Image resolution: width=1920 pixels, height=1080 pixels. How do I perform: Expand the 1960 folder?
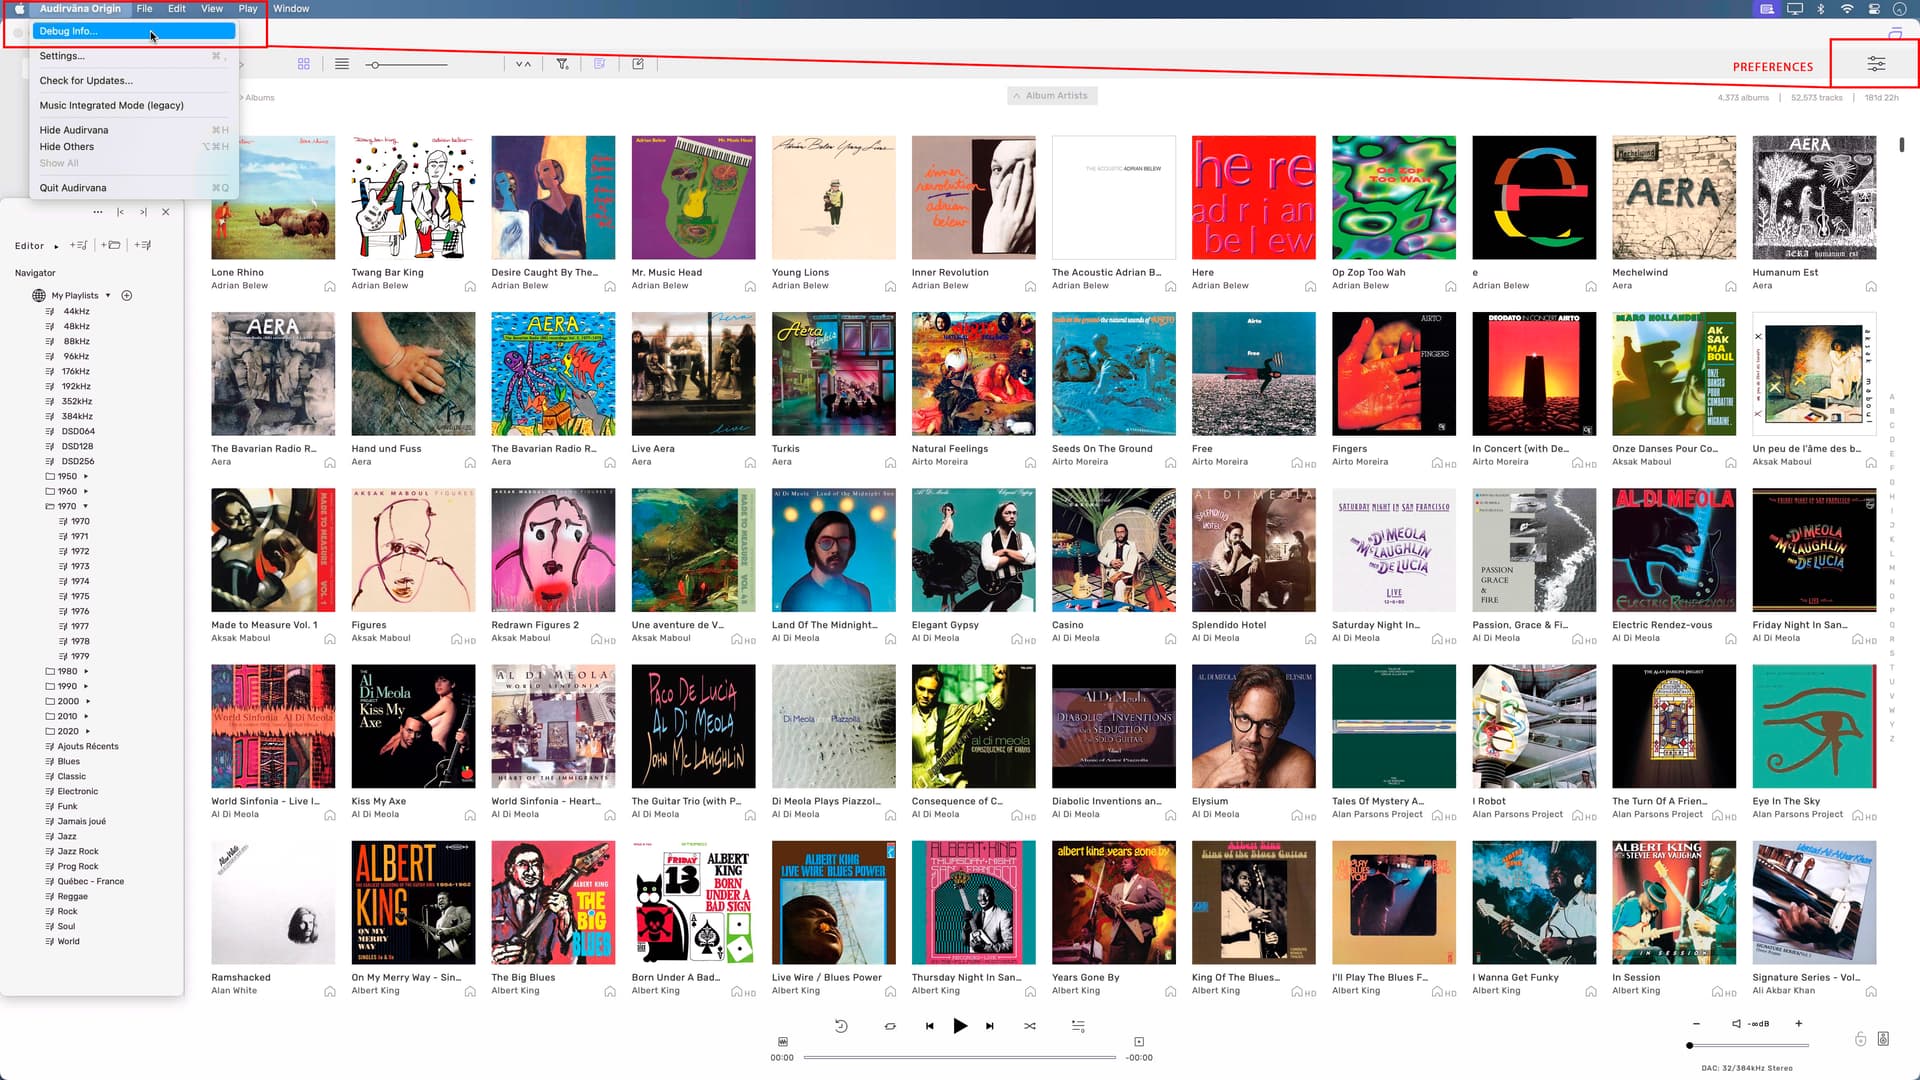(86, 492)
